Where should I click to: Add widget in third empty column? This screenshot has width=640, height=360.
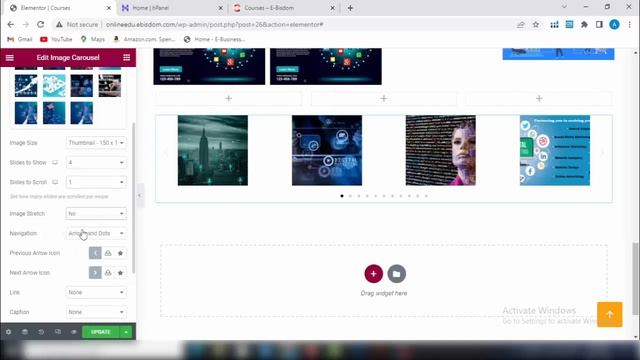(x=539, y=98)
